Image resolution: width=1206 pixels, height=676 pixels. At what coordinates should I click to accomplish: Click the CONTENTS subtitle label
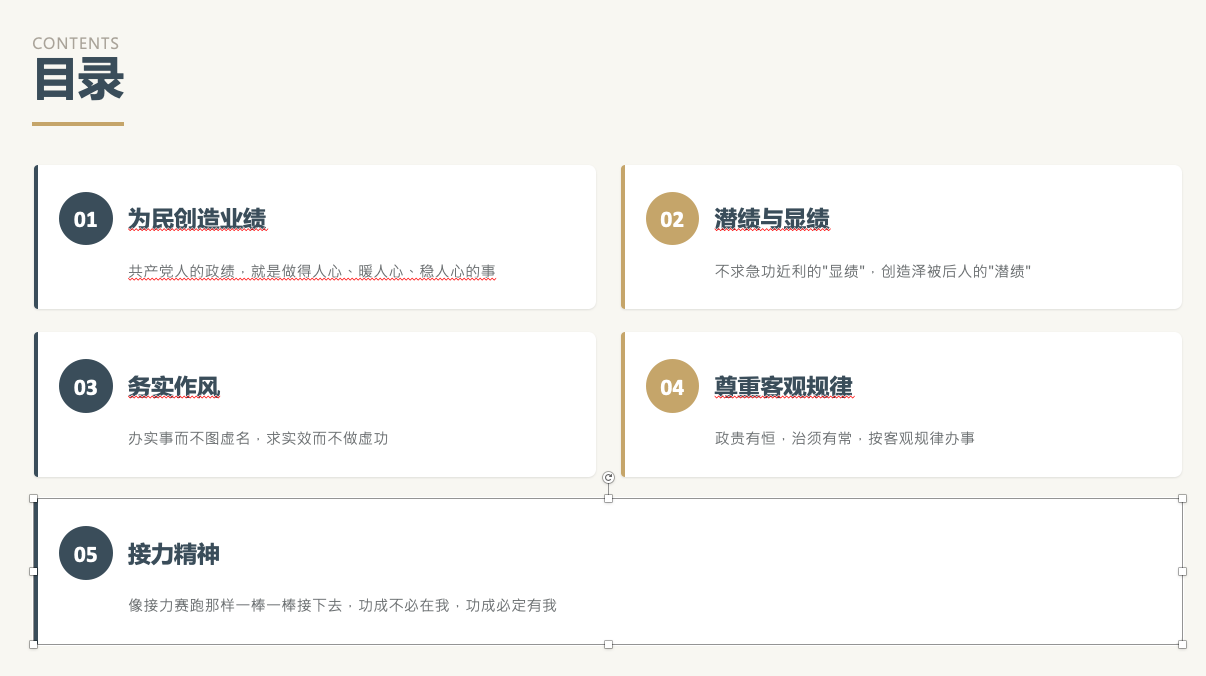[75, 44]
